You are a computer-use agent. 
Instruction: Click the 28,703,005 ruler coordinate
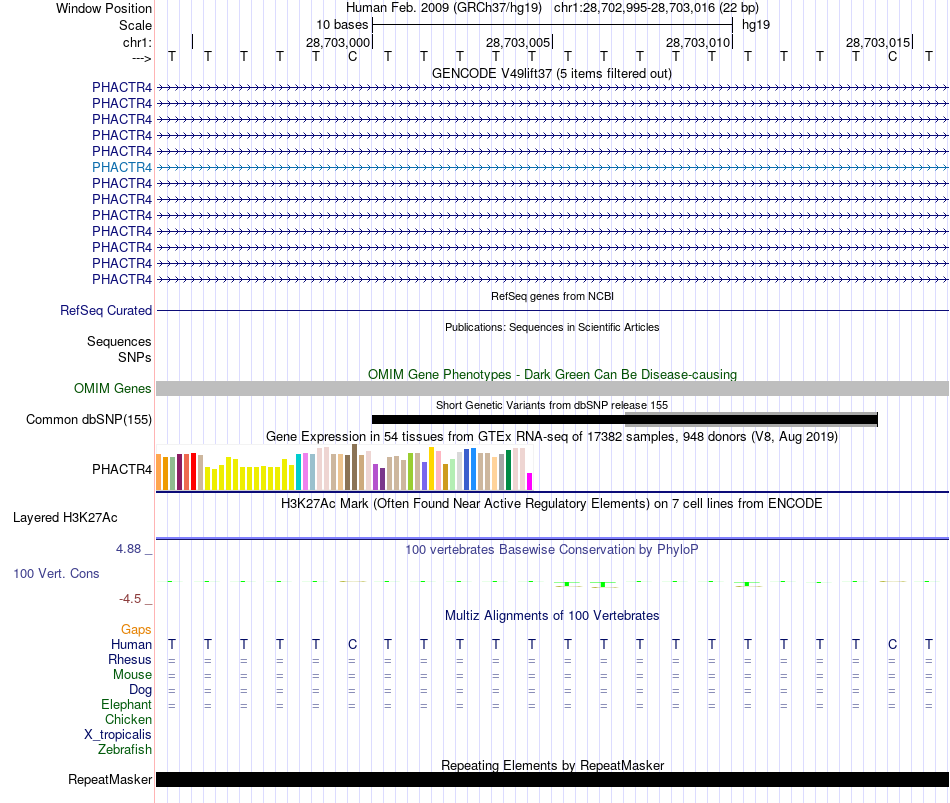517,42
